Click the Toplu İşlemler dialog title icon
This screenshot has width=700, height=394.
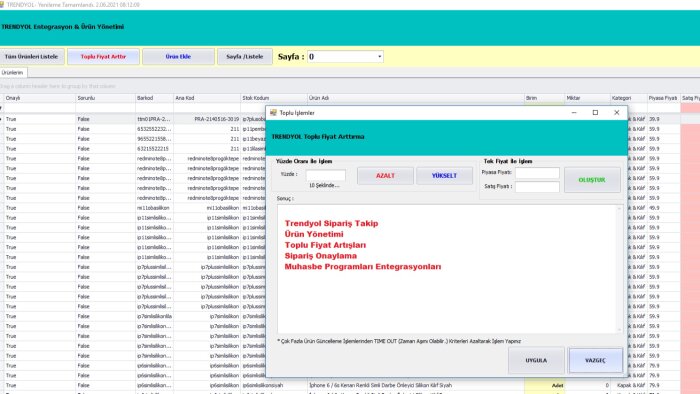pos(273,113)
